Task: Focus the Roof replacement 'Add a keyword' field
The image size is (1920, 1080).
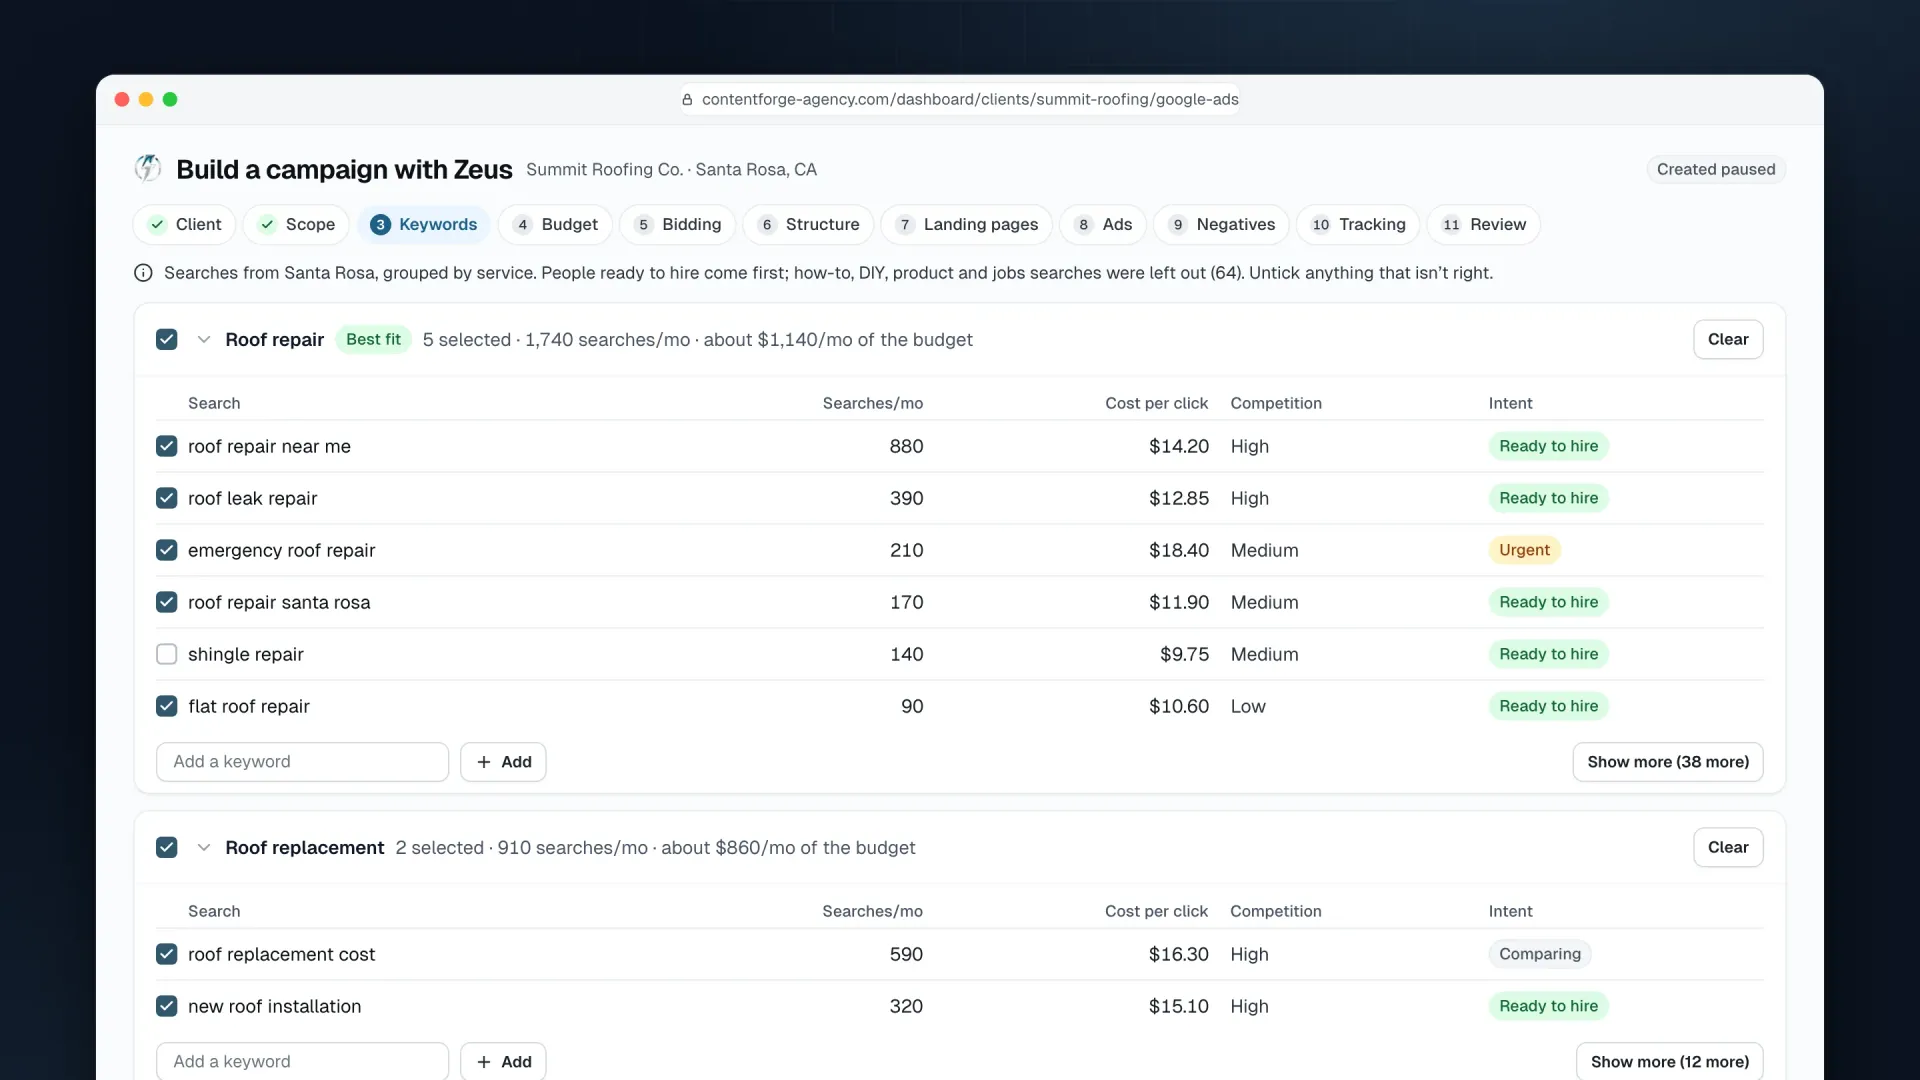Action: (x=302, y=1061)
